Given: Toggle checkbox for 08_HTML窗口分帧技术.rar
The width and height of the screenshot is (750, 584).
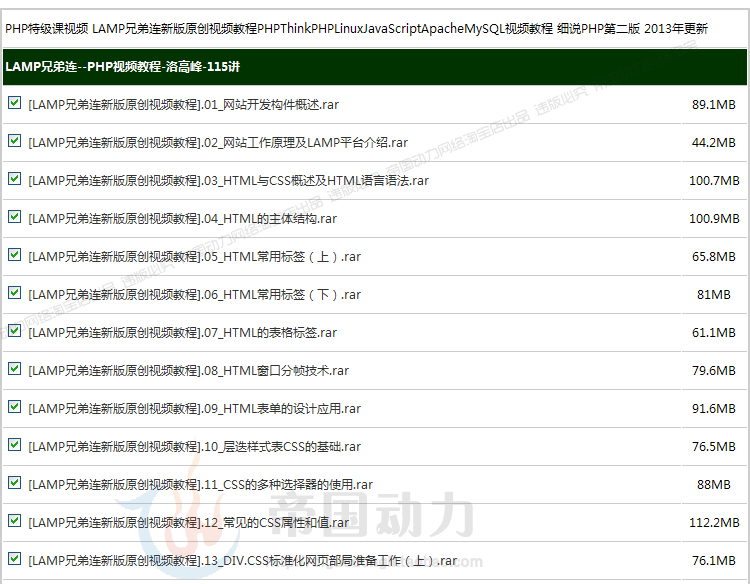Looking at the screenshot, I should click(14, 368).
